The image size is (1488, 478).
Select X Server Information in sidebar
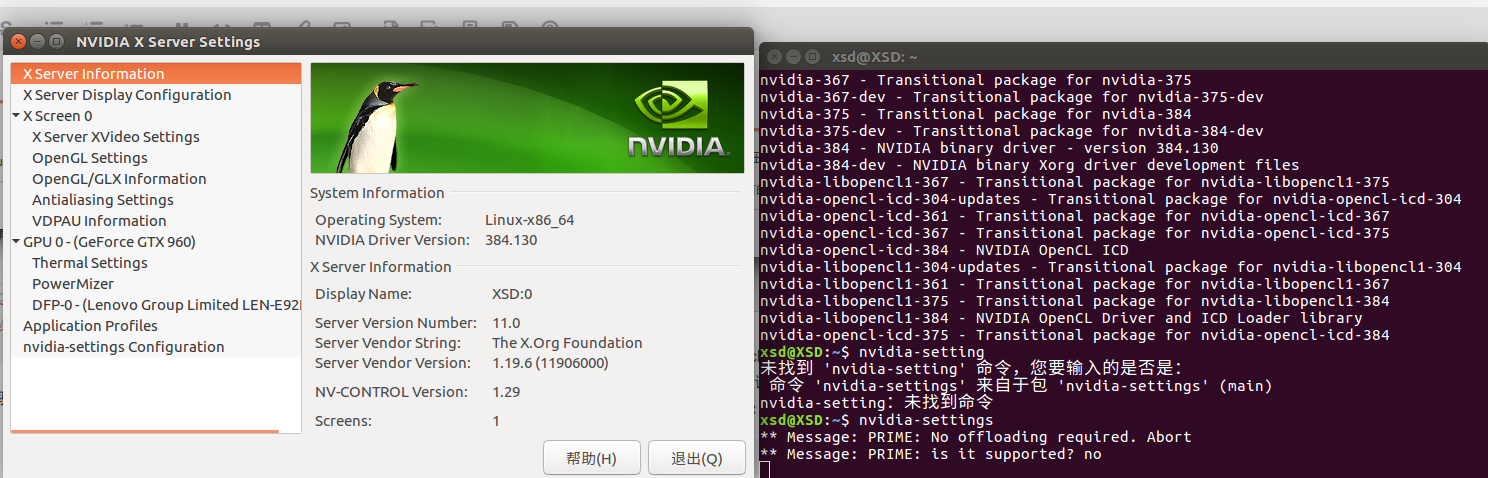tap(156, 74)
